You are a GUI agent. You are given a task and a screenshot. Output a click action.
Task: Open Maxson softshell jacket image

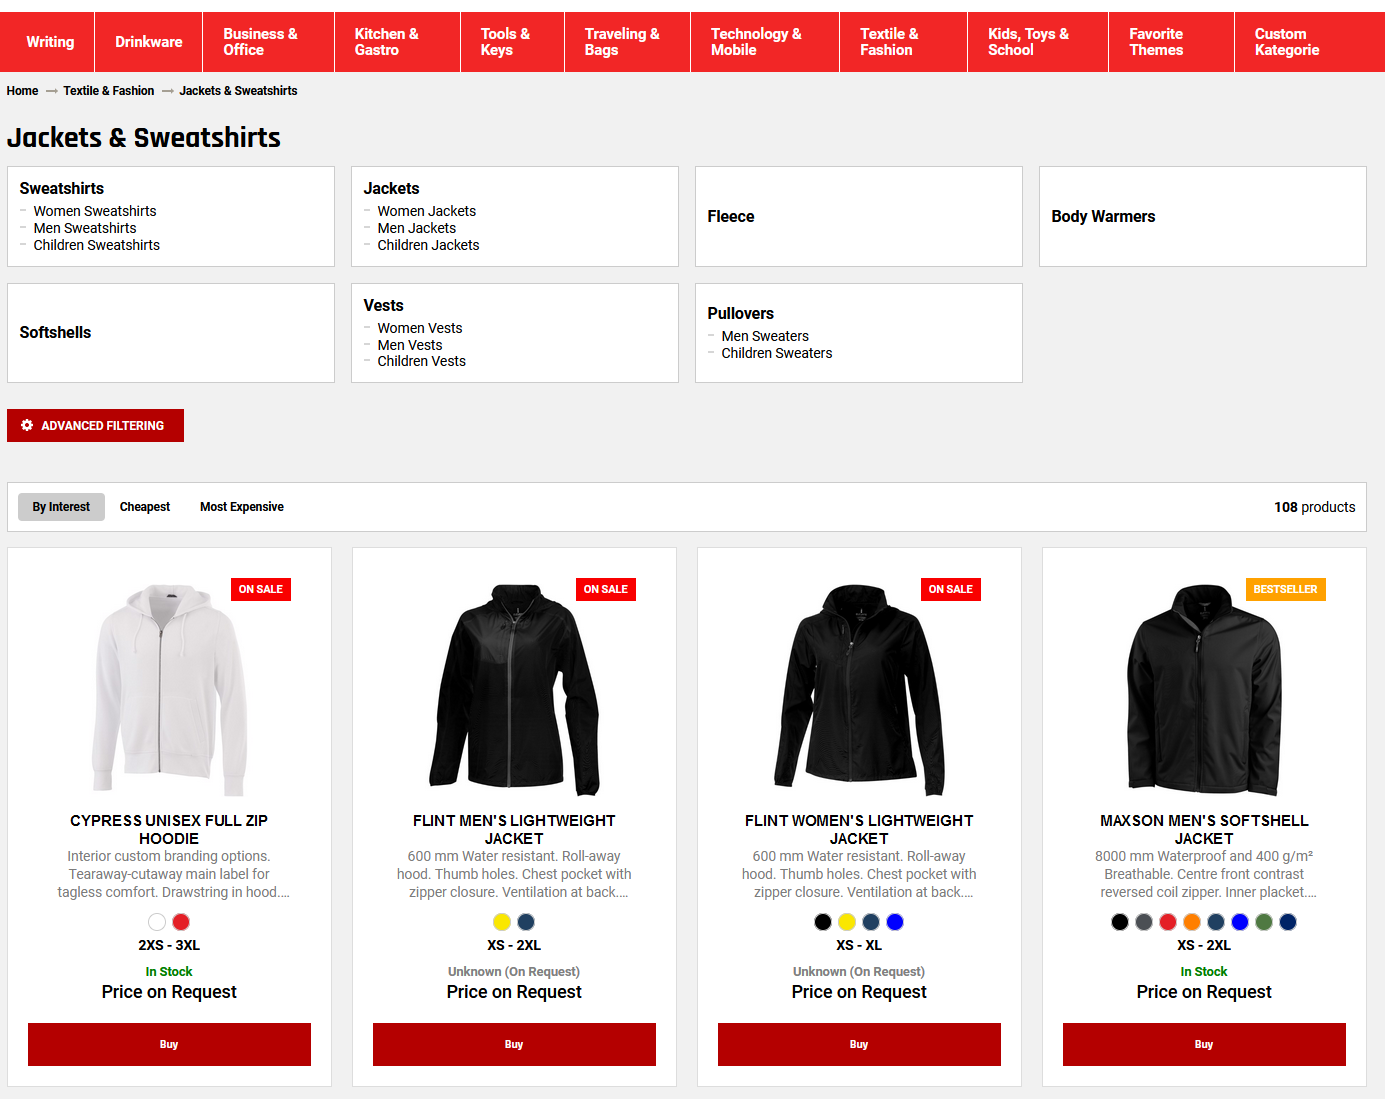coord(1204,690)
